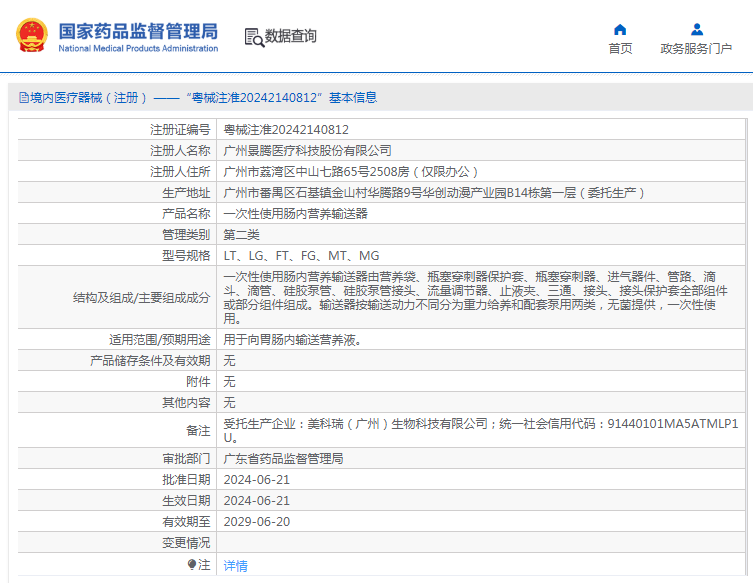Click the 注册人住所 label
This screenshot has width=753, height=583.
pyautogui.click(x=180, y=172)
